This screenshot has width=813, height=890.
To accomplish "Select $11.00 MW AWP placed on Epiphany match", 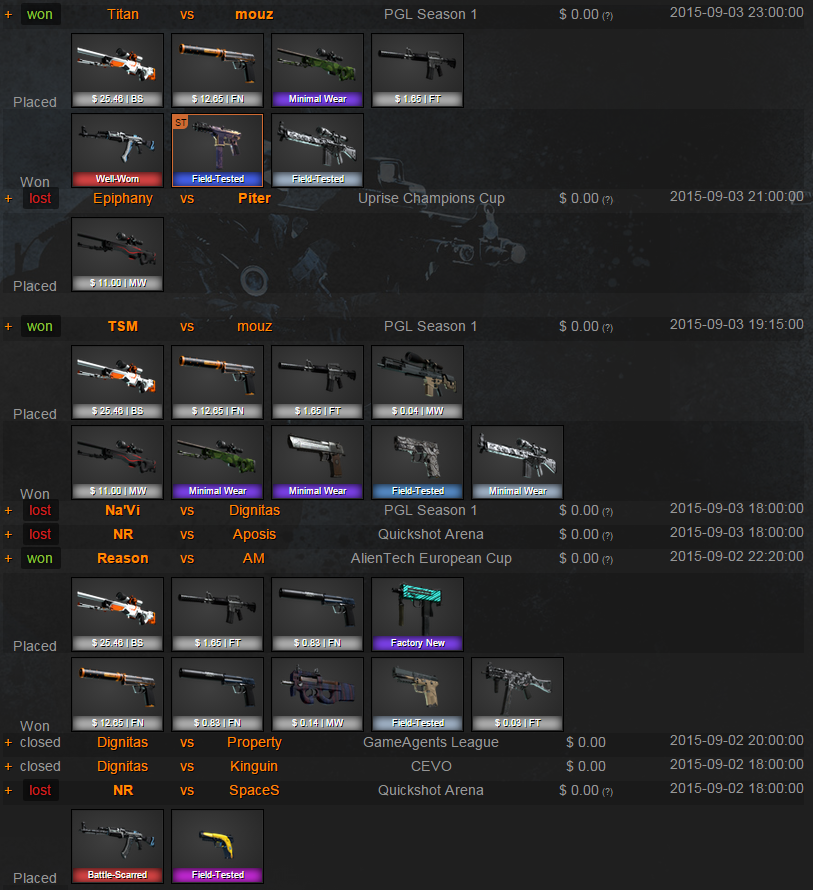I will (118, 254).
